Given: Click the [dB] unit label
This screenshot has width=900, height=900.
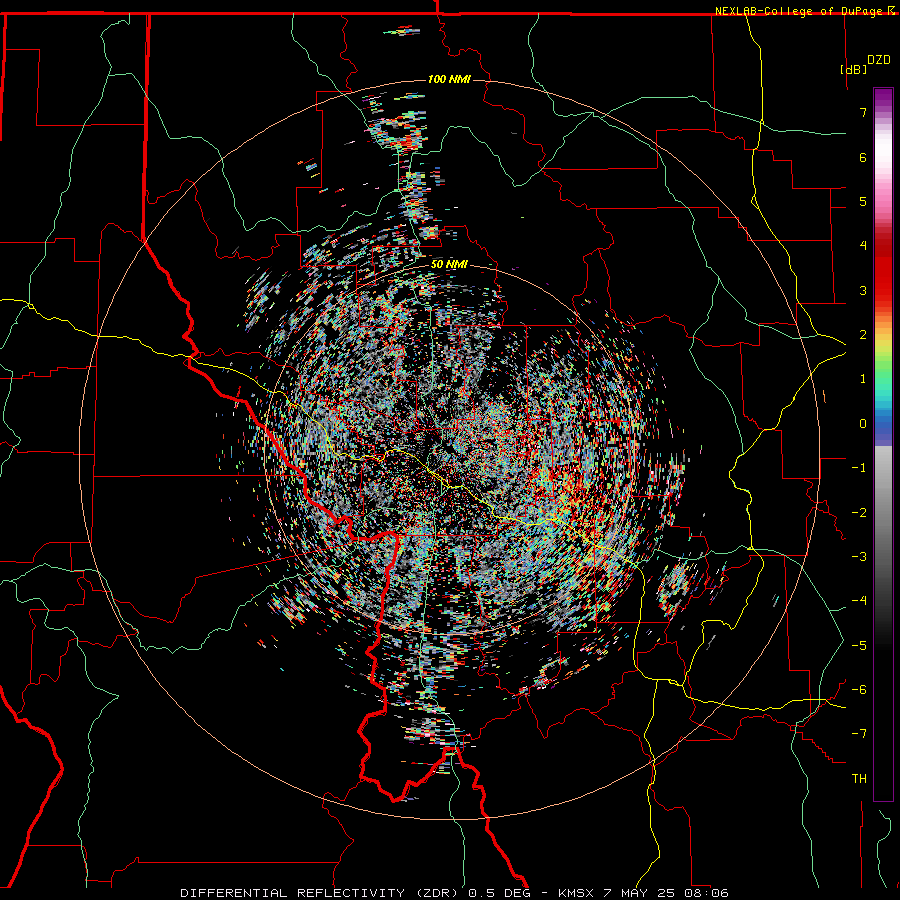Looking at the screenshot, I should point(854,69).
